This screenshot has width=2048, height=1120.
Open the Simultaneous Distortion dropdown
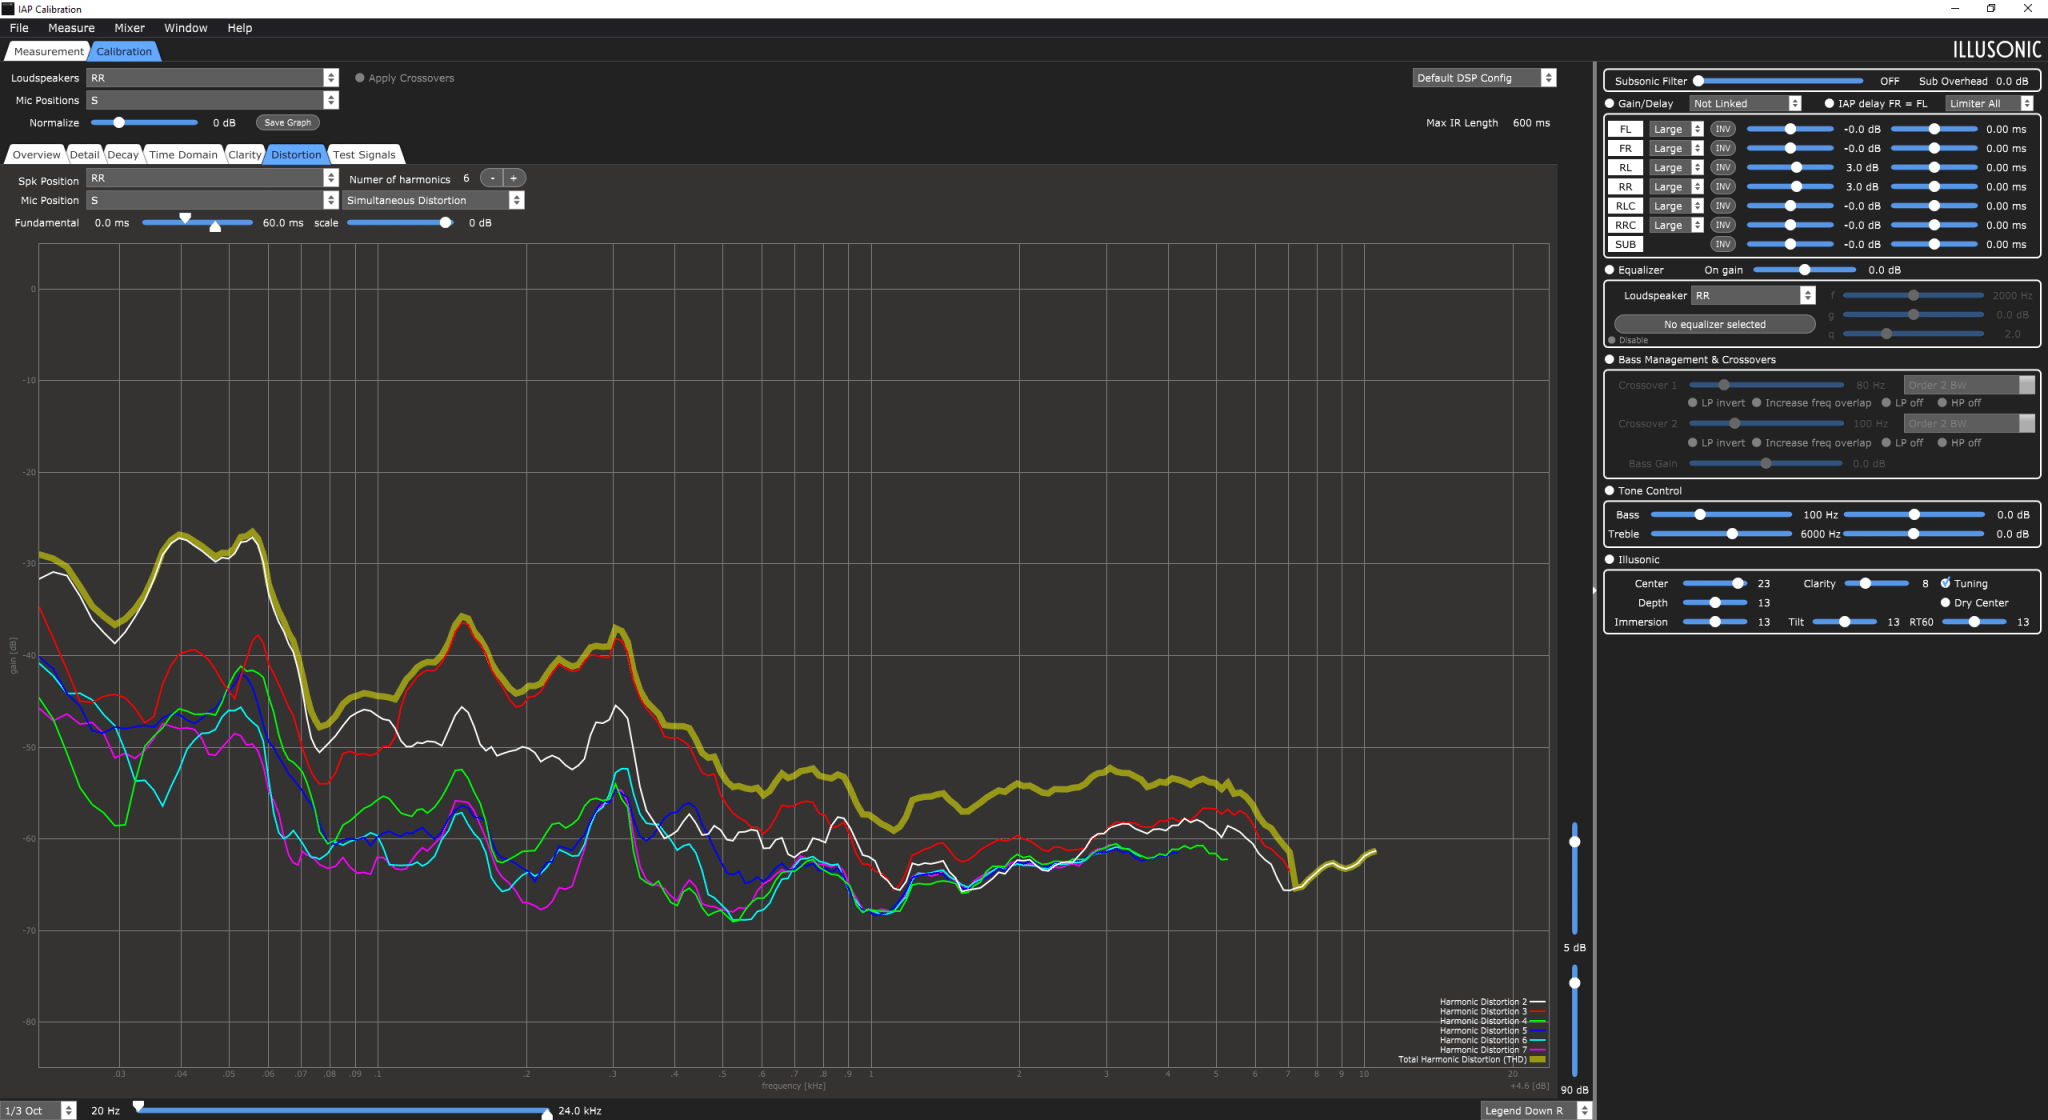pos(433,200)
